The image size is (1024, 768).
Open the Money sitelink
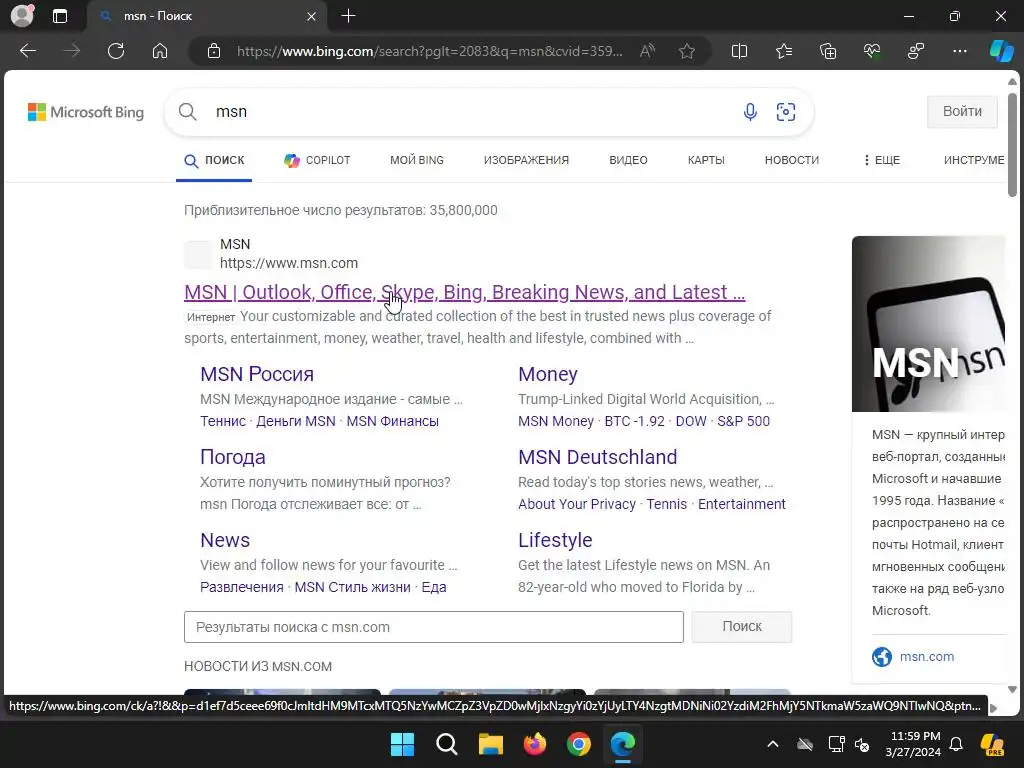point(547,374)
